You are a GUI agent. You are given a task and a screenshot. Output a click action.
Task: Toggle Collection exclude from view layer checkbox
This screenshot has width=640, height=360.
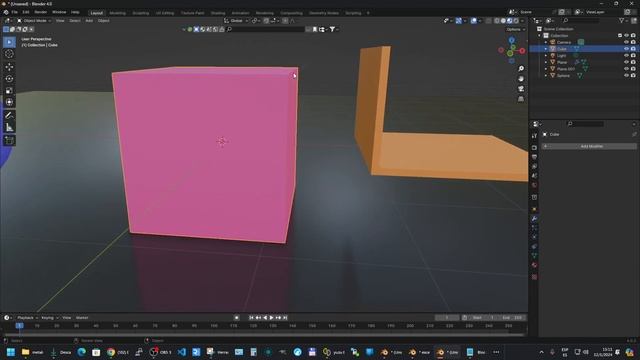tap(620, 36)
